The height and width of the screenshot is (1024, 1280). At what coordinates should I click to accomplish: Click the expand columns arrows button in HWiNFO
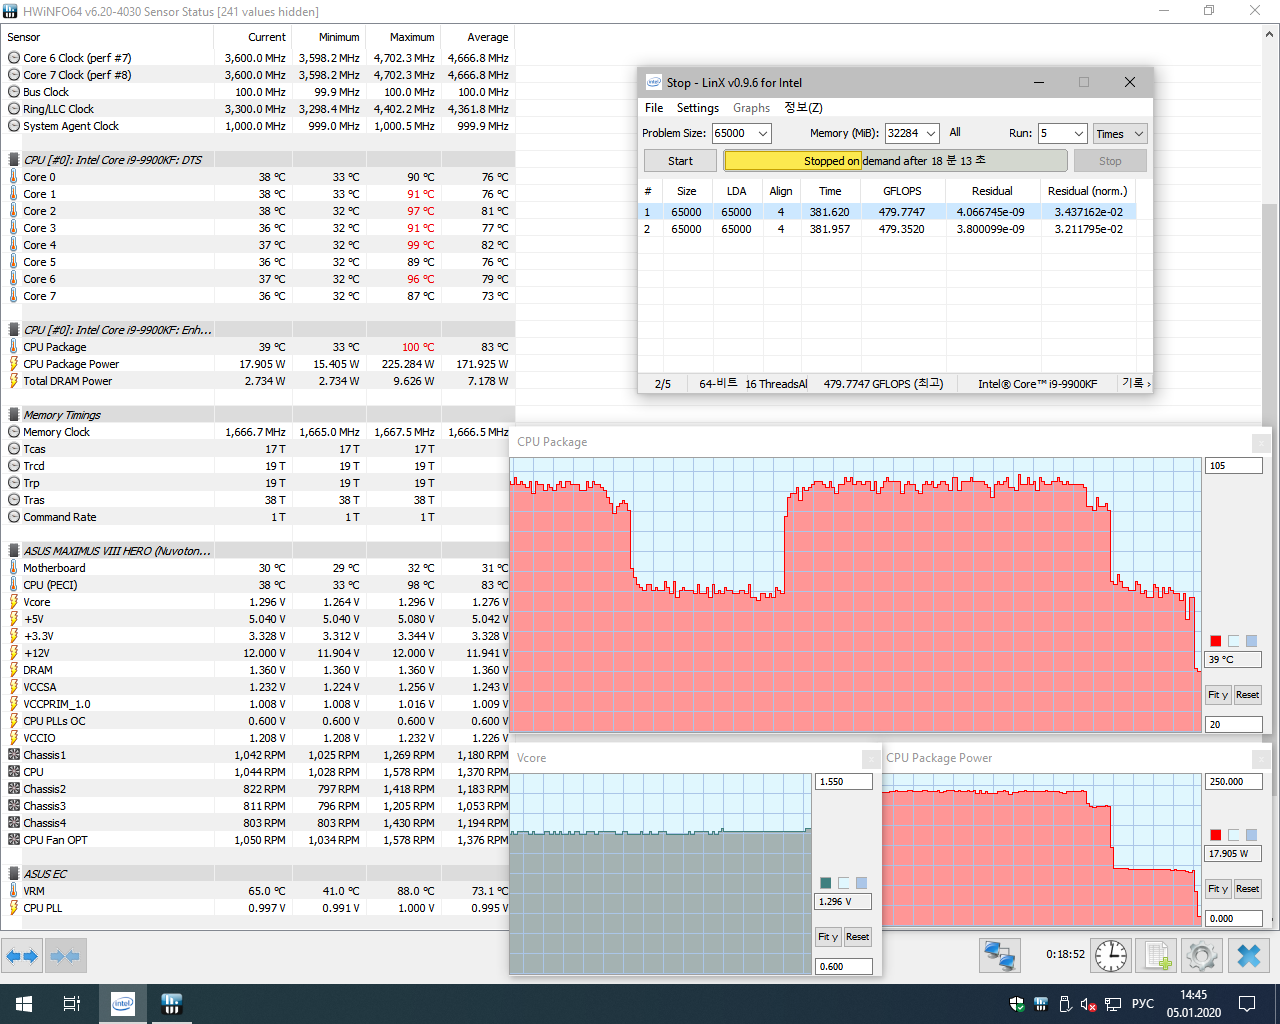pos(22,956)
